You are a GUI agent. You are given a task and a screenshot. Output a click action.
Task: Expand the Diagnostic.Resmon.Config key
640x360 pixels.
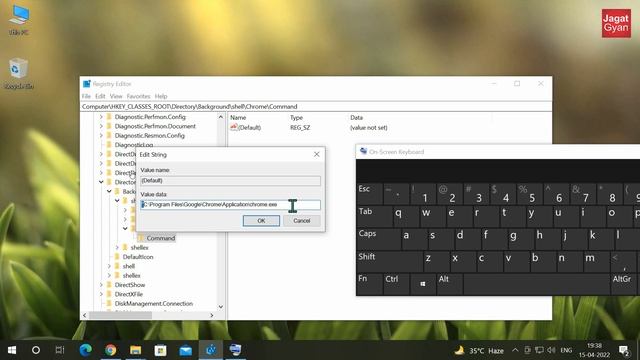[x=101, y=136]
